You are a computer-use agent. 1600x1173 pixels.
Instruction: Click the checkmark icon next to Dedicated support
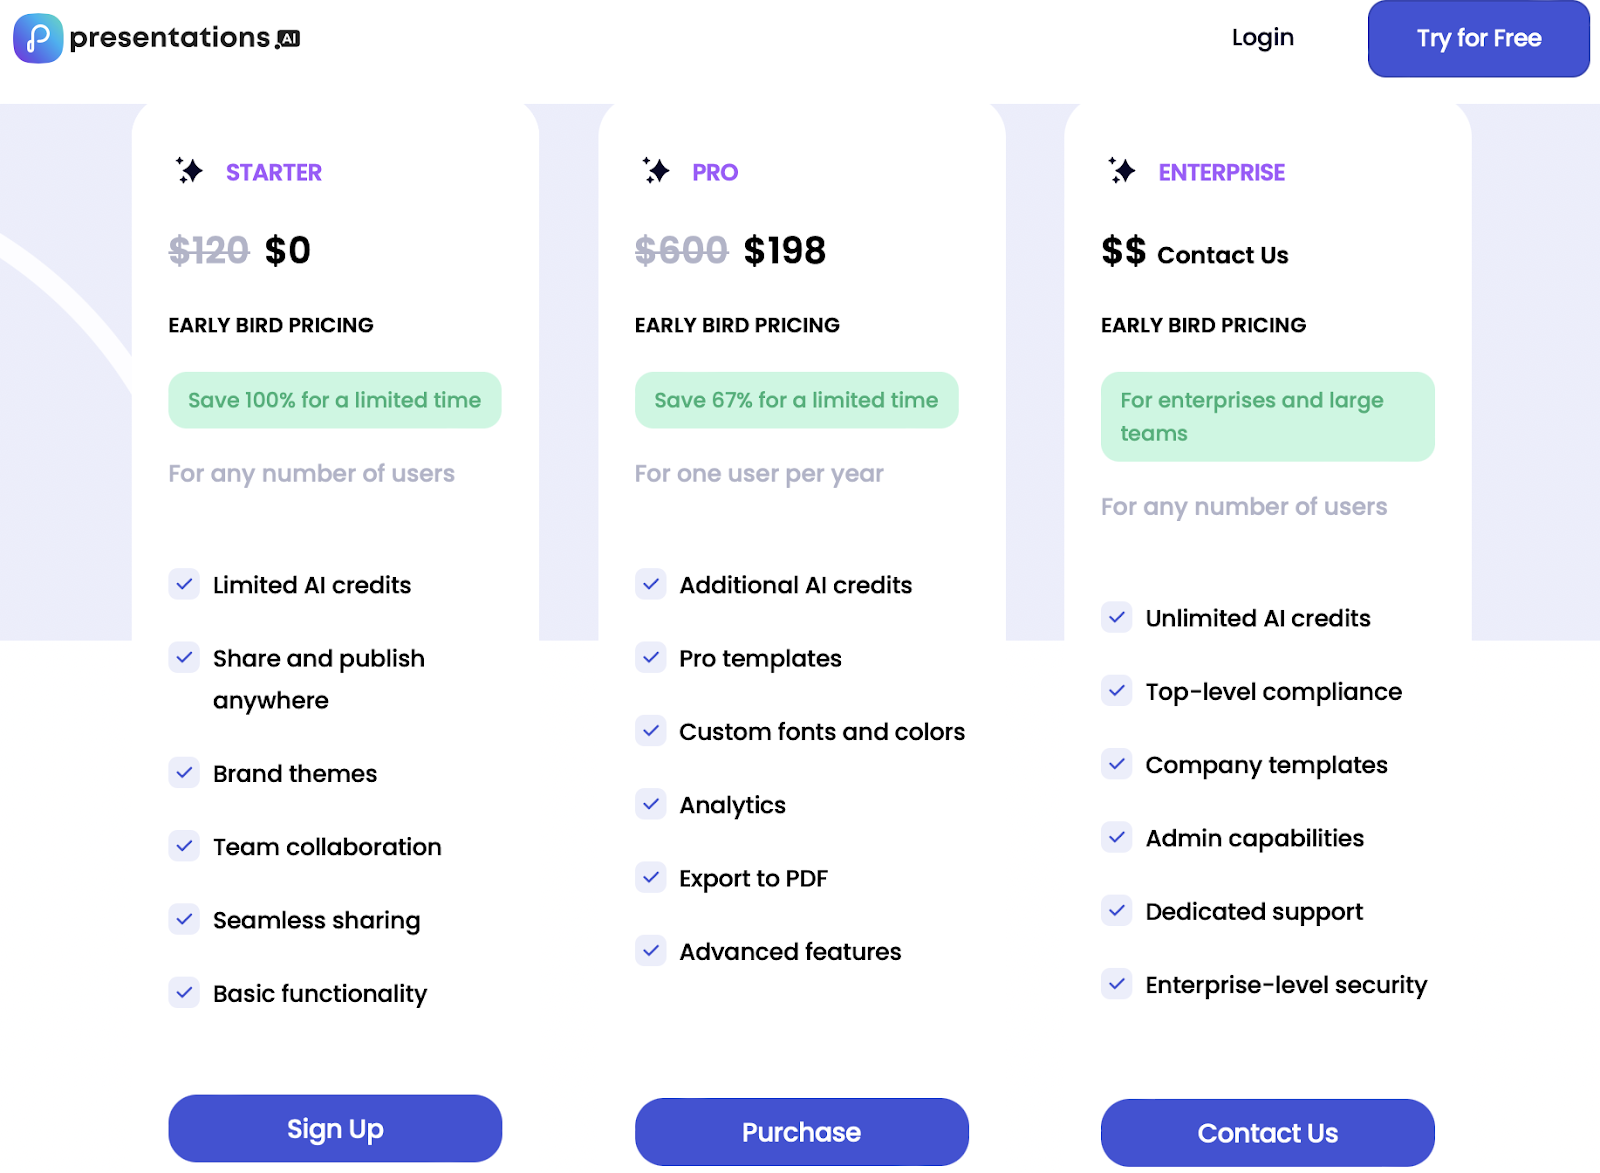(1117, 910)
